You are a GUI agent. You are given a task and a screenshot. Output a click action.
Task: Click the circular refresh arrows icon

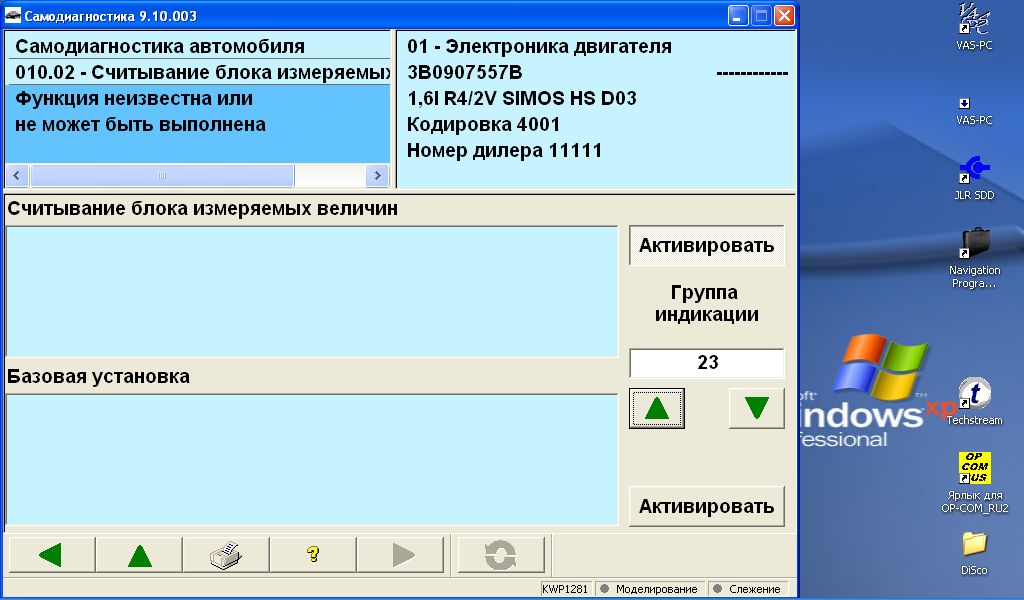501,555
